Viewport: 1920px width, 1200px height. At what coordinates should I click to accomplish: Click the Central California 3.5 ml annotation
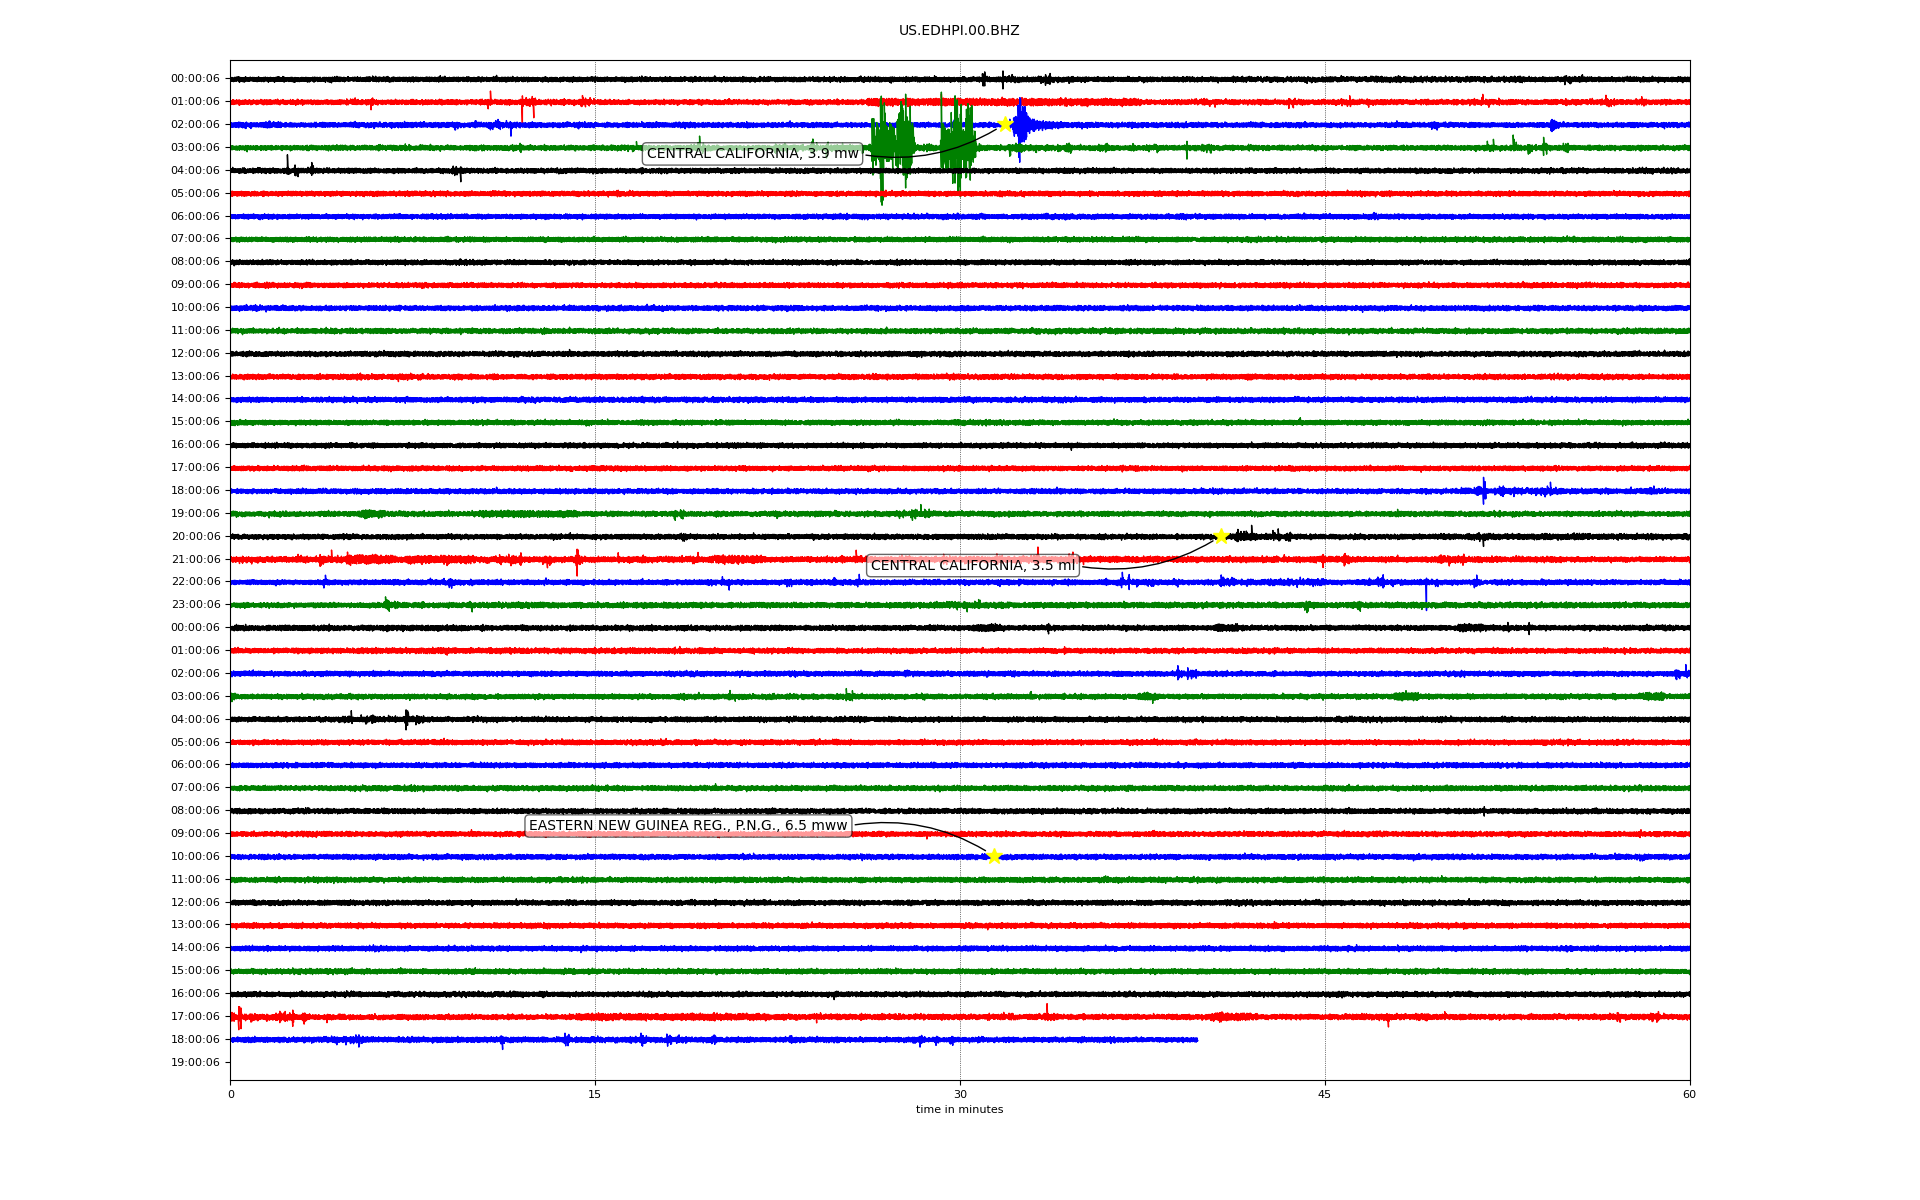[x=972, y=565]
